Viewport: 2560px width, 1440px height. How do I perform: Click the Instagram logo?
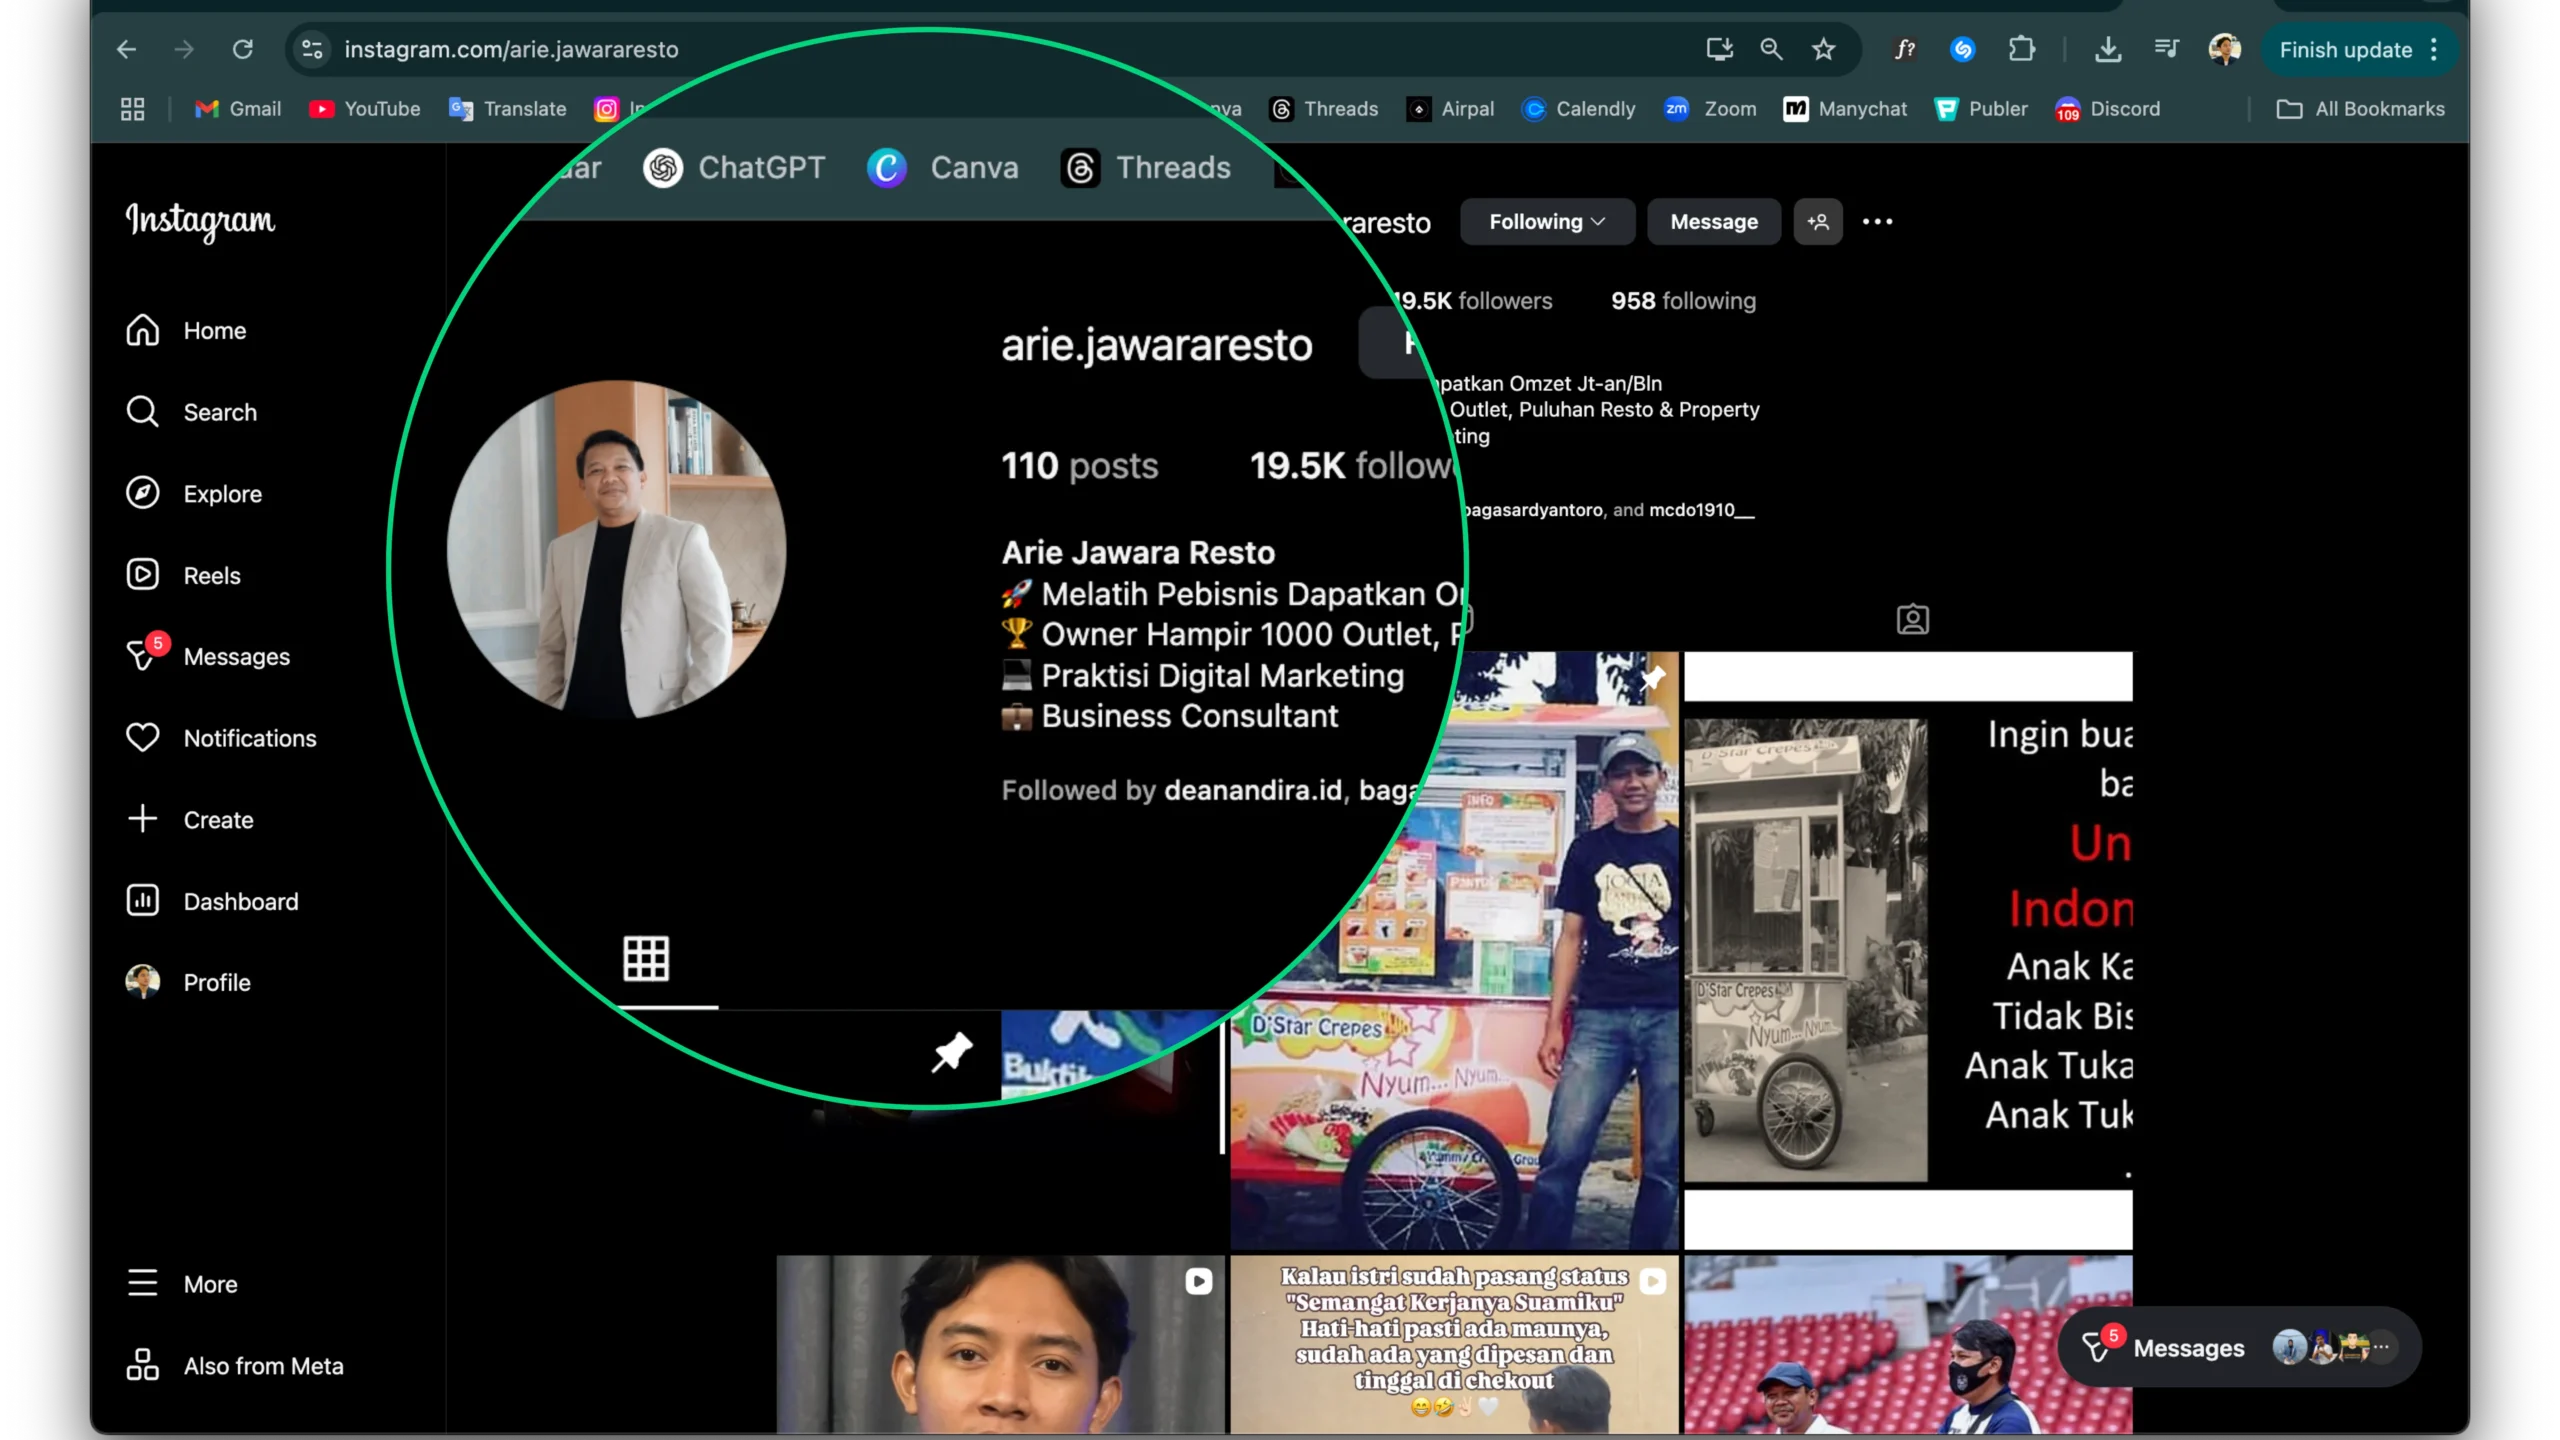200,220
